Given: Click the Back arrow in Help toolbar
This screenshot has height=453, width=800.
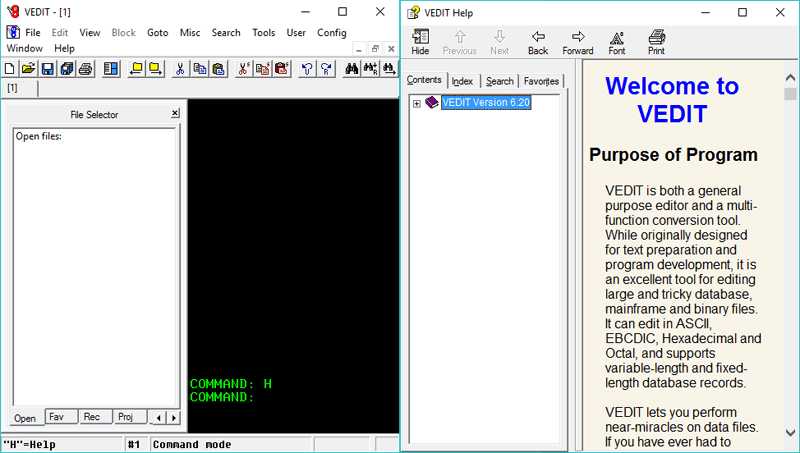Looking at the screenshot, I should point(538,42).
